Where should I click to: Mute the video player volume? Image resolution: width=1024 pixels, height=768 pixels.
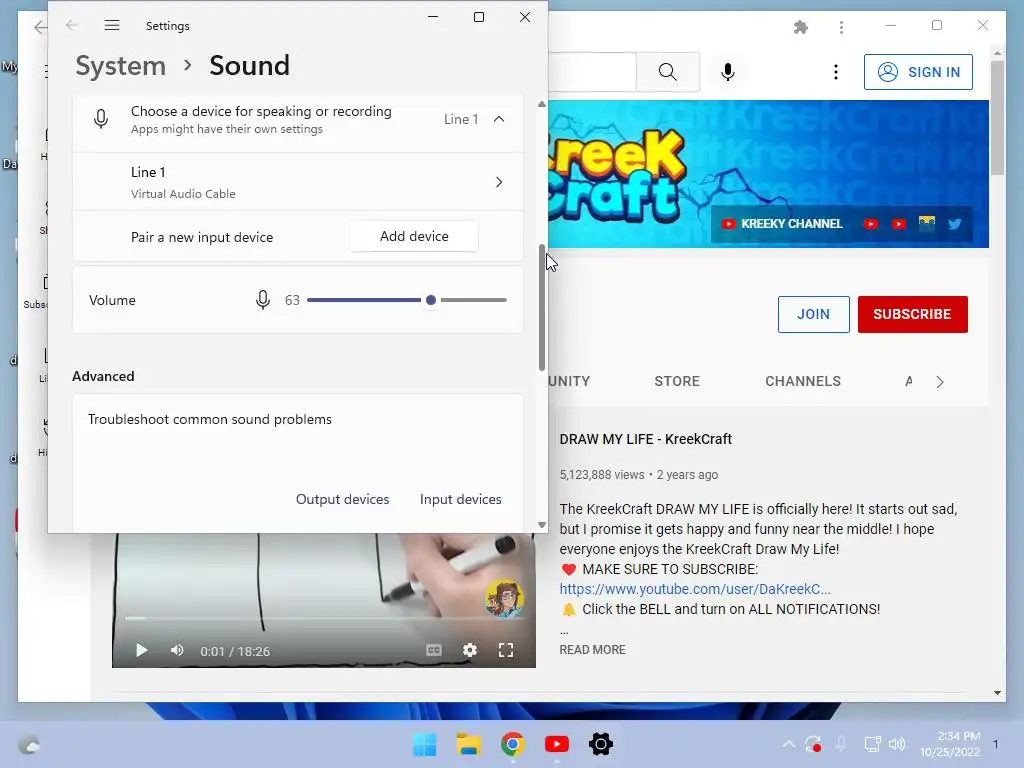(176, 650)
